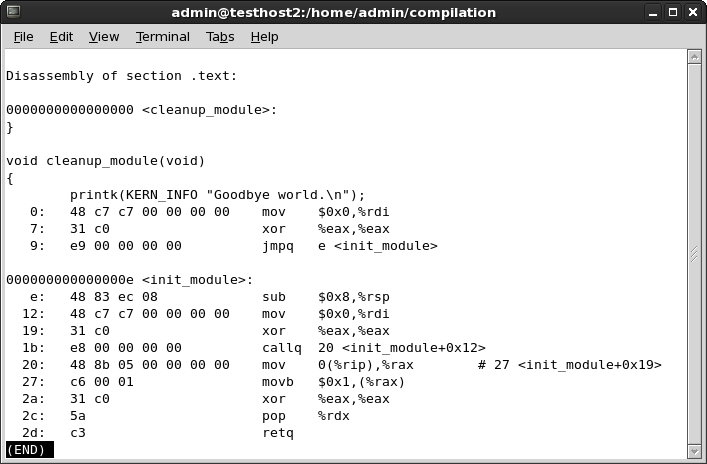
Task: Click bytes "e9 00 00 00 00"
Action: tap(126, 246)
